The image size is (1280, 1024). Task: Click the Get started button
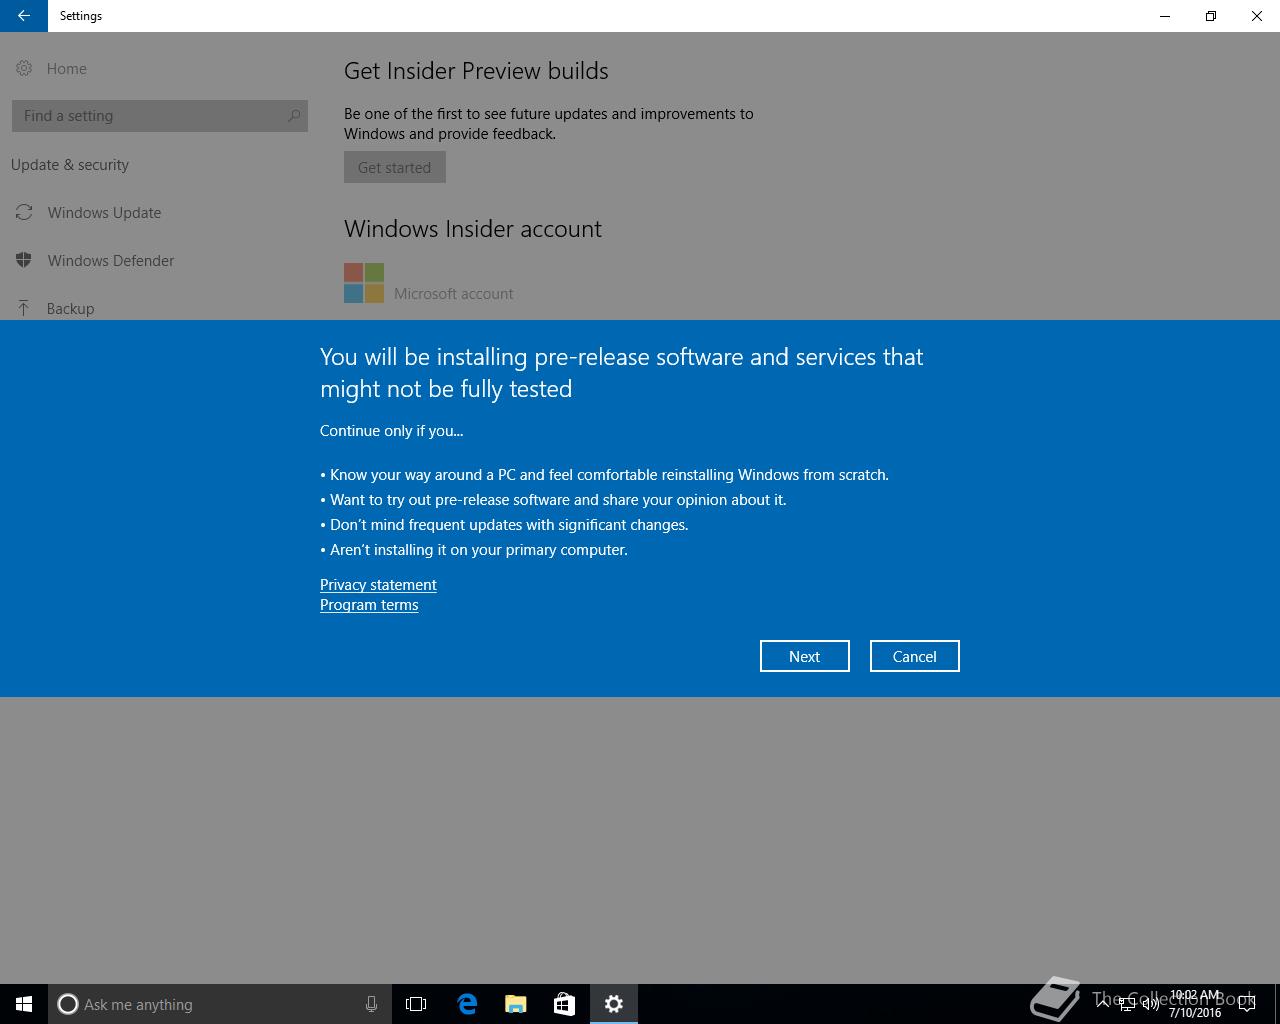[394, 167]
